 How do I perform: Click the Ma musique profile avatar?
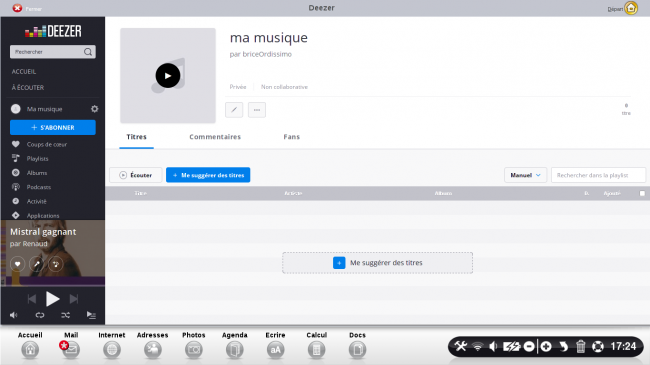pyautogui.click(x=16, y=109)
